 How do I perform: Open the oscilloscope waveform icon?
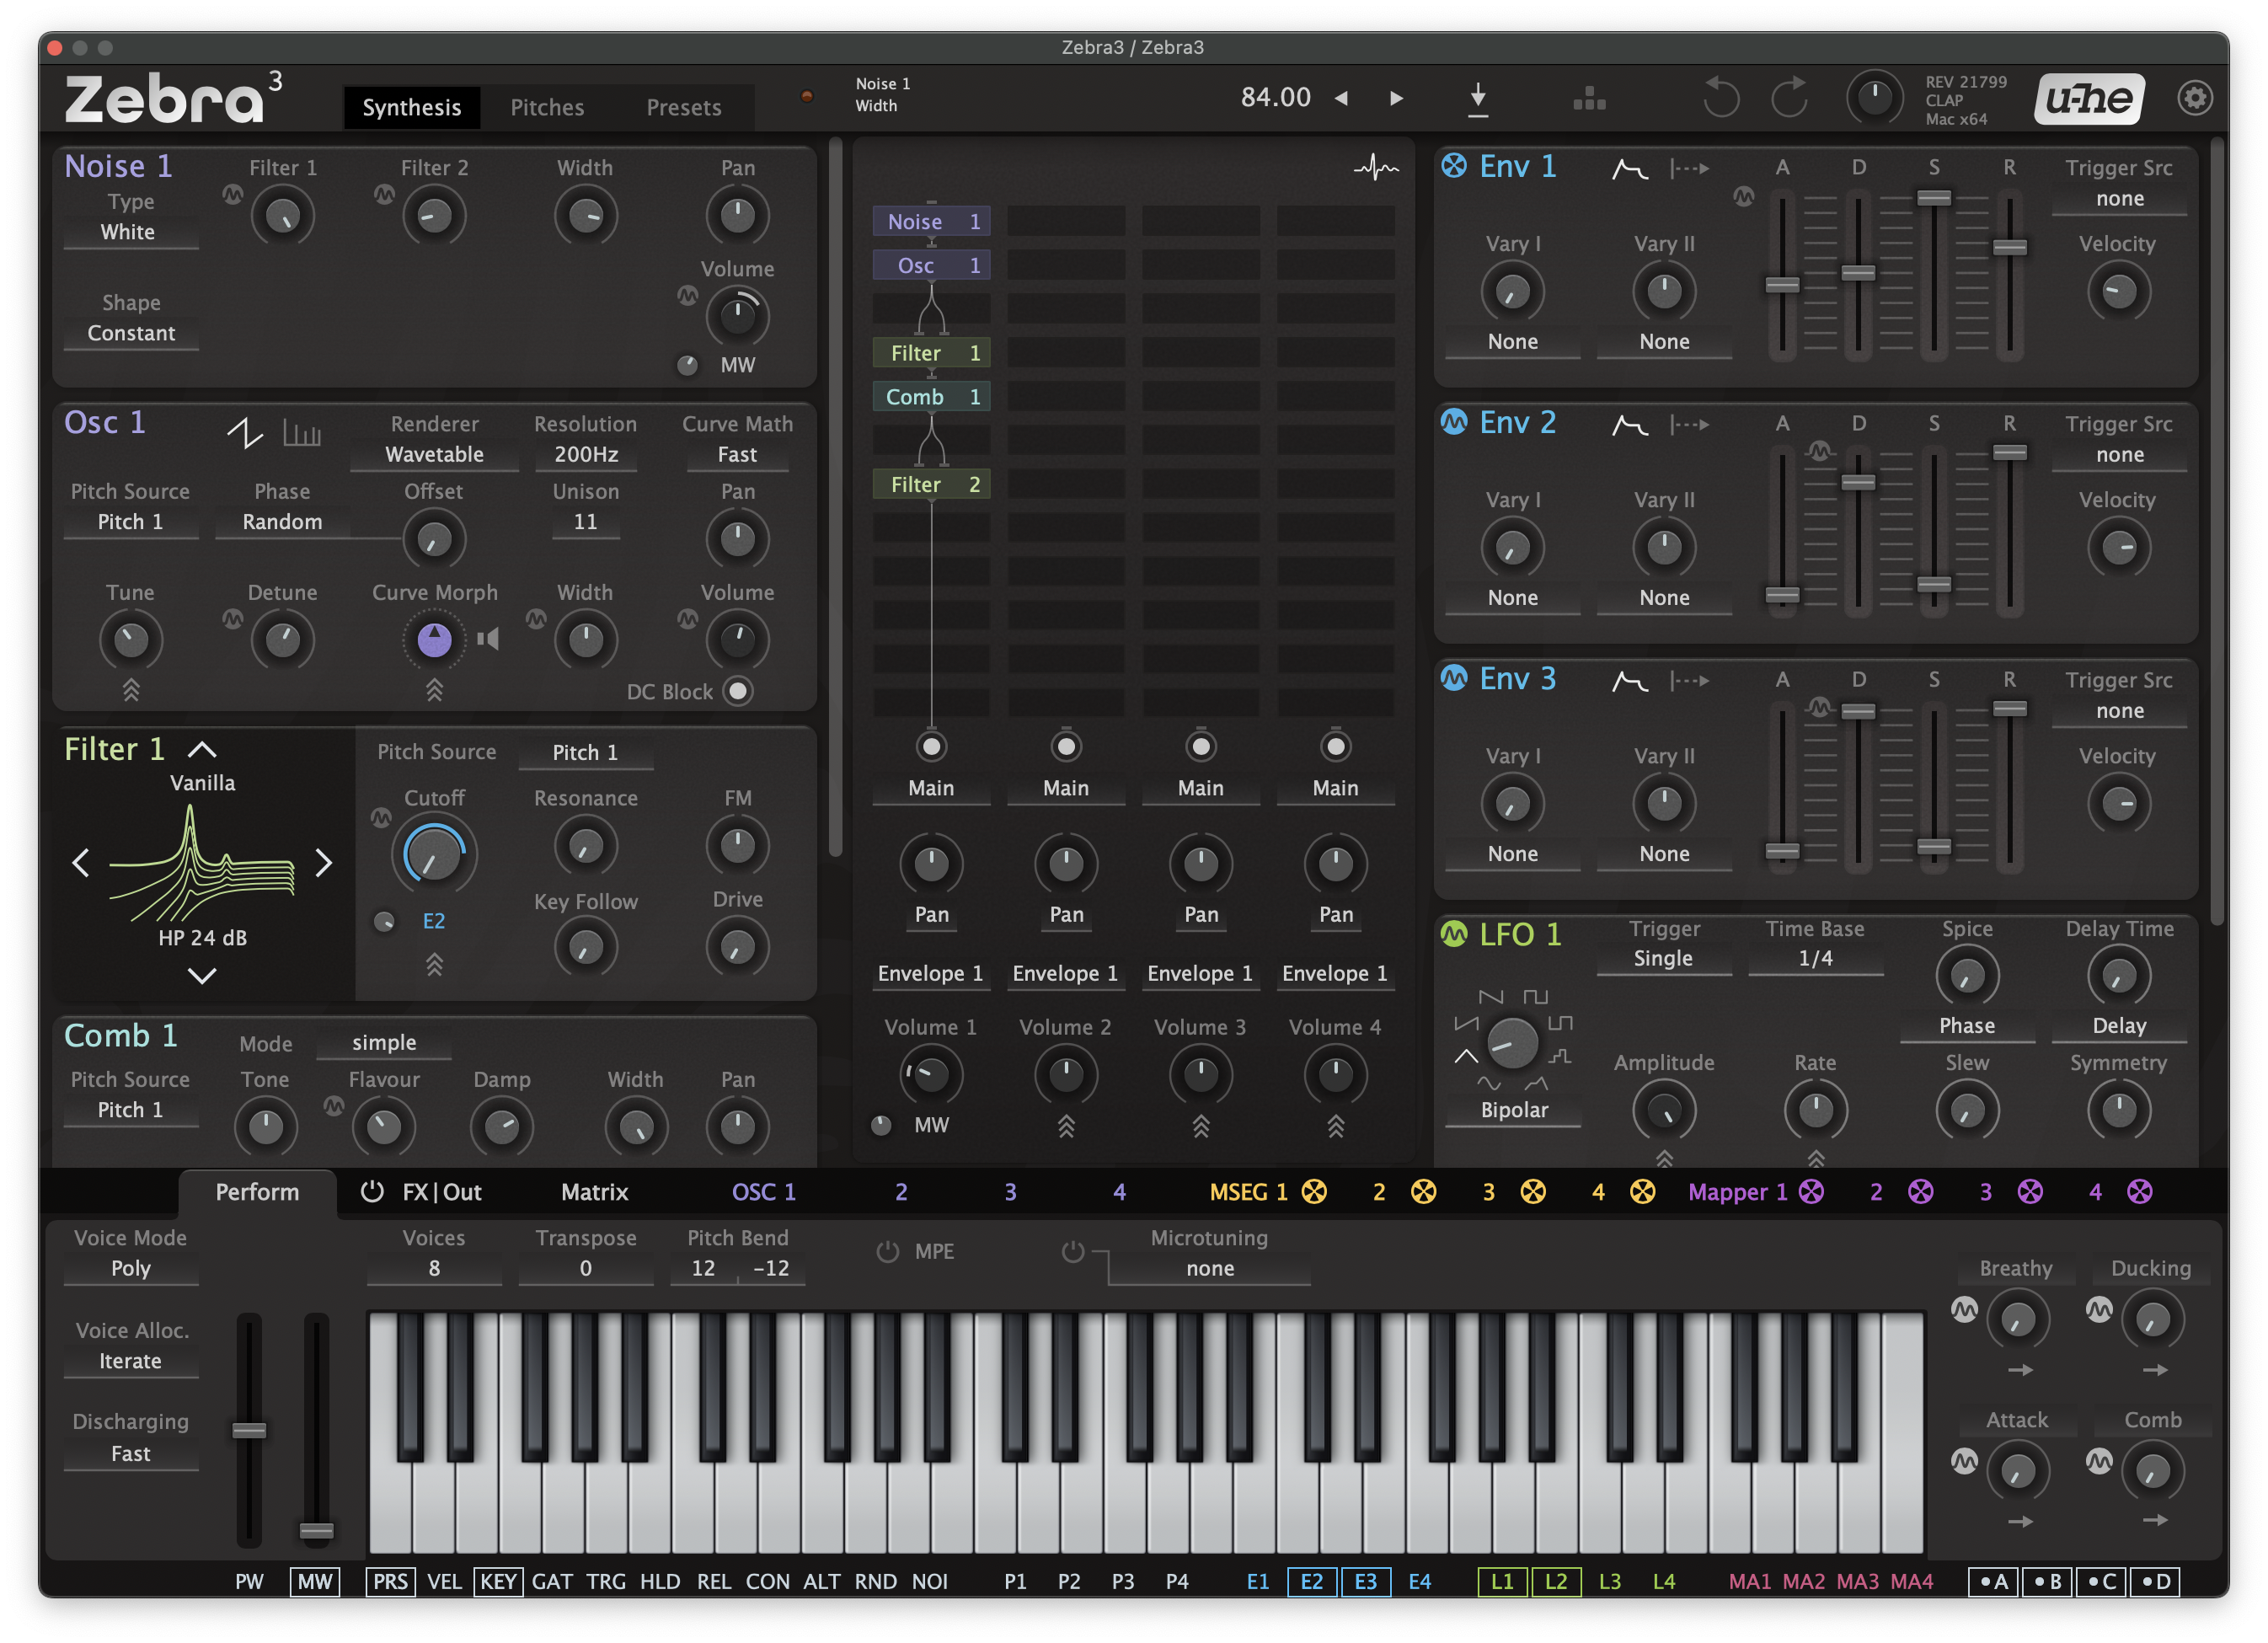click(x=1376, y=168)
